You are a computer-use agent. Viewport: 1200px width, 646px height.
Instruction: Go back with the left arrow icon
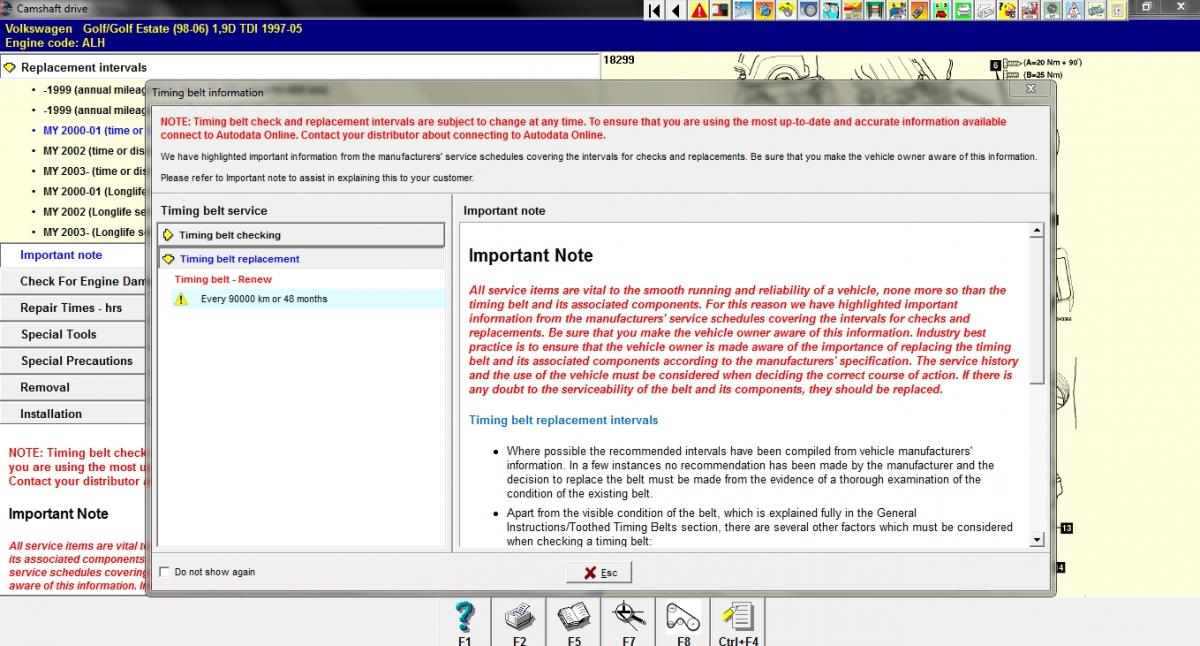[676, 10]
